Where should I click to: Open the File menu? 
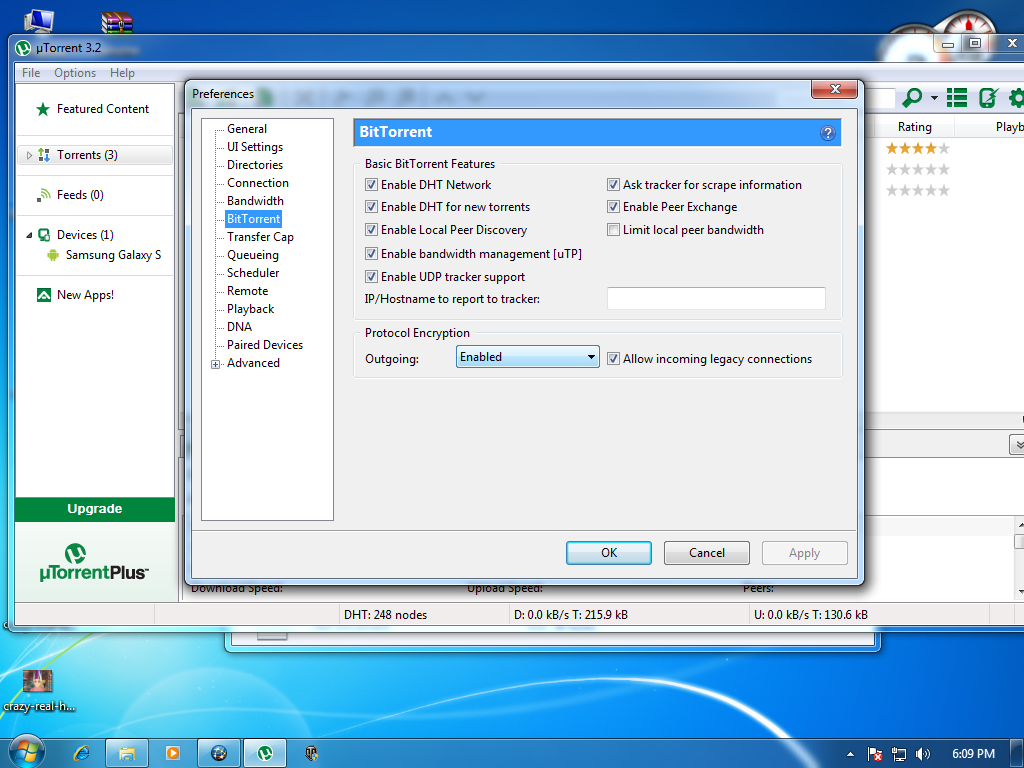(31, 73)
